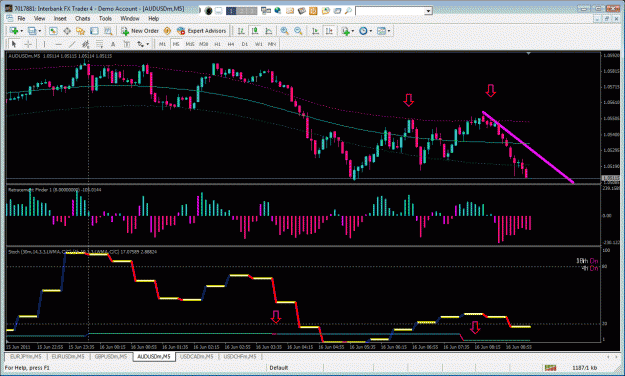Image resolution: width=625 pixels, height=376 pixels.
Task: Click the globe icon in the title bar
Action: (x=277, y=11)
